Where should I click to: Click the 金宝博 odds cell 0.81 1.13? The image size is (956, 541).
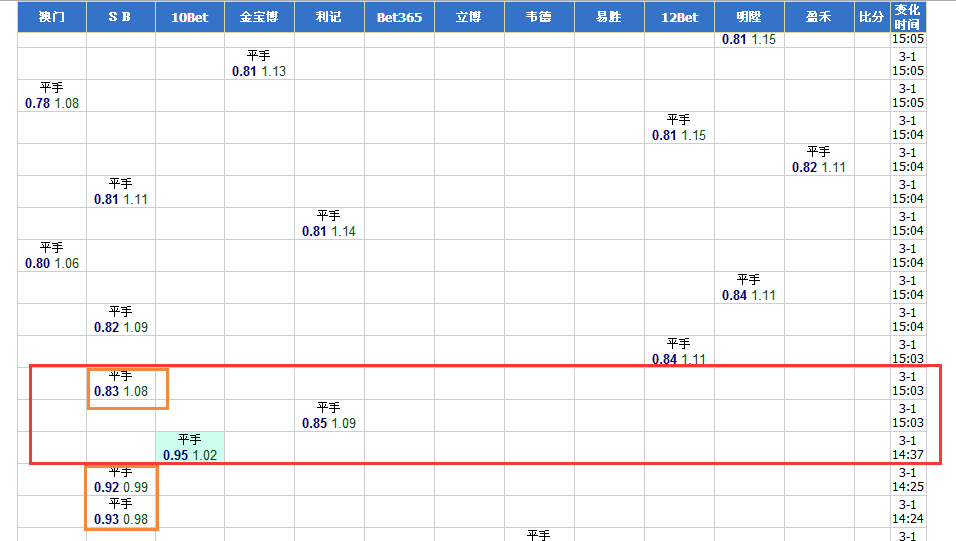coord(259,63)
